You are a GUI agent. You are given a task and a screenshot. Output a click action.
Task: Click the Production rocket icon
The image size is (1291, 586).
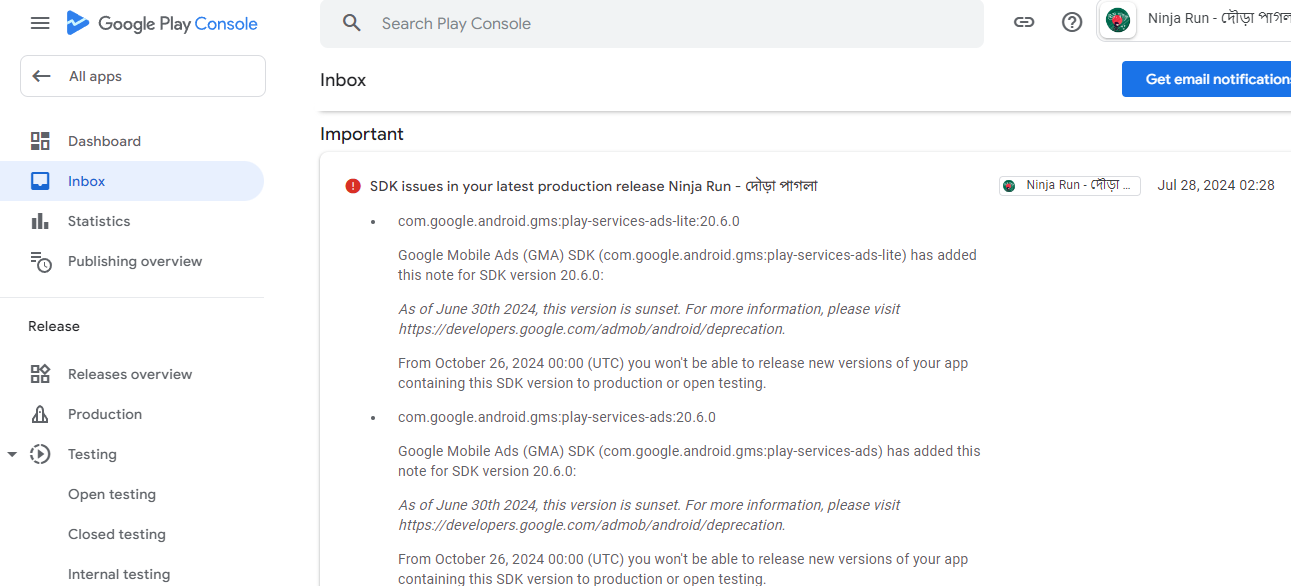coord(40,414)
